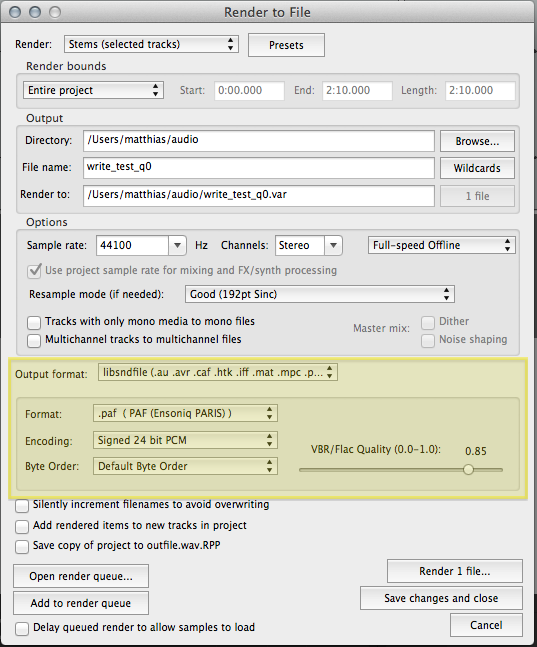This screenshot has height=647, width=537.
Task: Click the VBR quality value 0.85
Action: click(475, 451)
